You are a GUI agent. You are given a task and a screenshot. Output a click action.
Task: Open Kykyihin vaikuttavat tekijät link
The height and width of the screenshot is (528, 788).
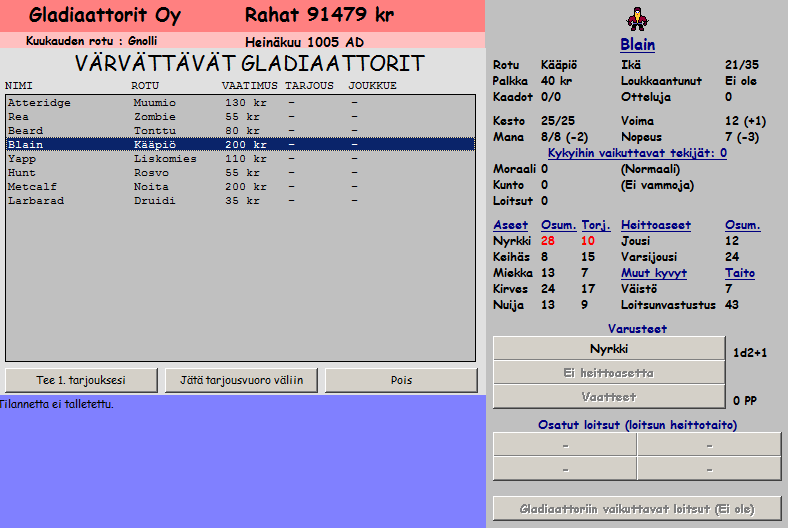point(637,153)
